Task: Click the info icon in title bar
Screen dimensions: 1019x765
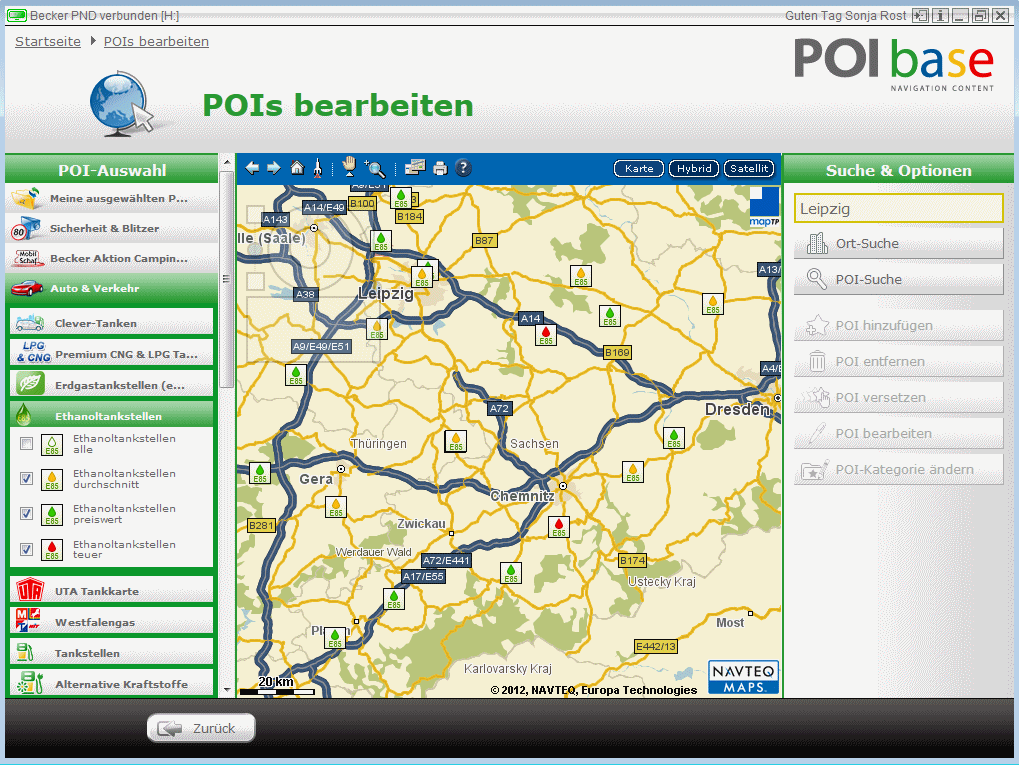Action: (x=940, y=16)
